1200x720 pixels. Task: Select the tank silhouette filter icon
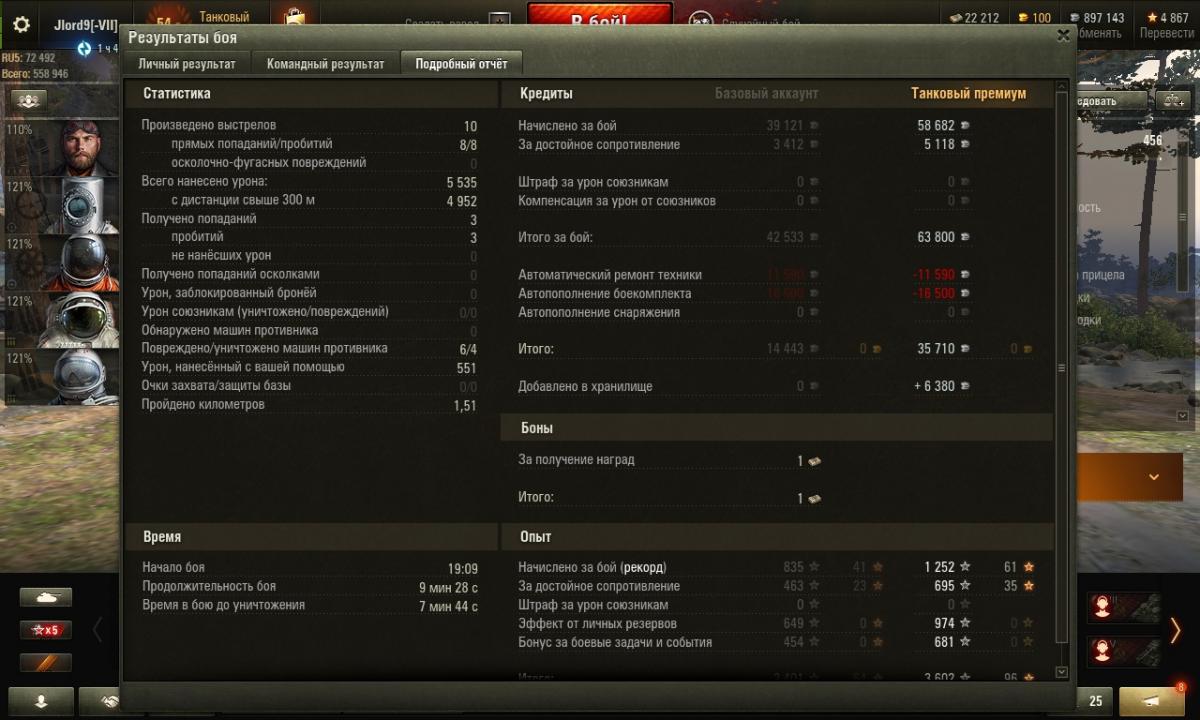point(46,597)
